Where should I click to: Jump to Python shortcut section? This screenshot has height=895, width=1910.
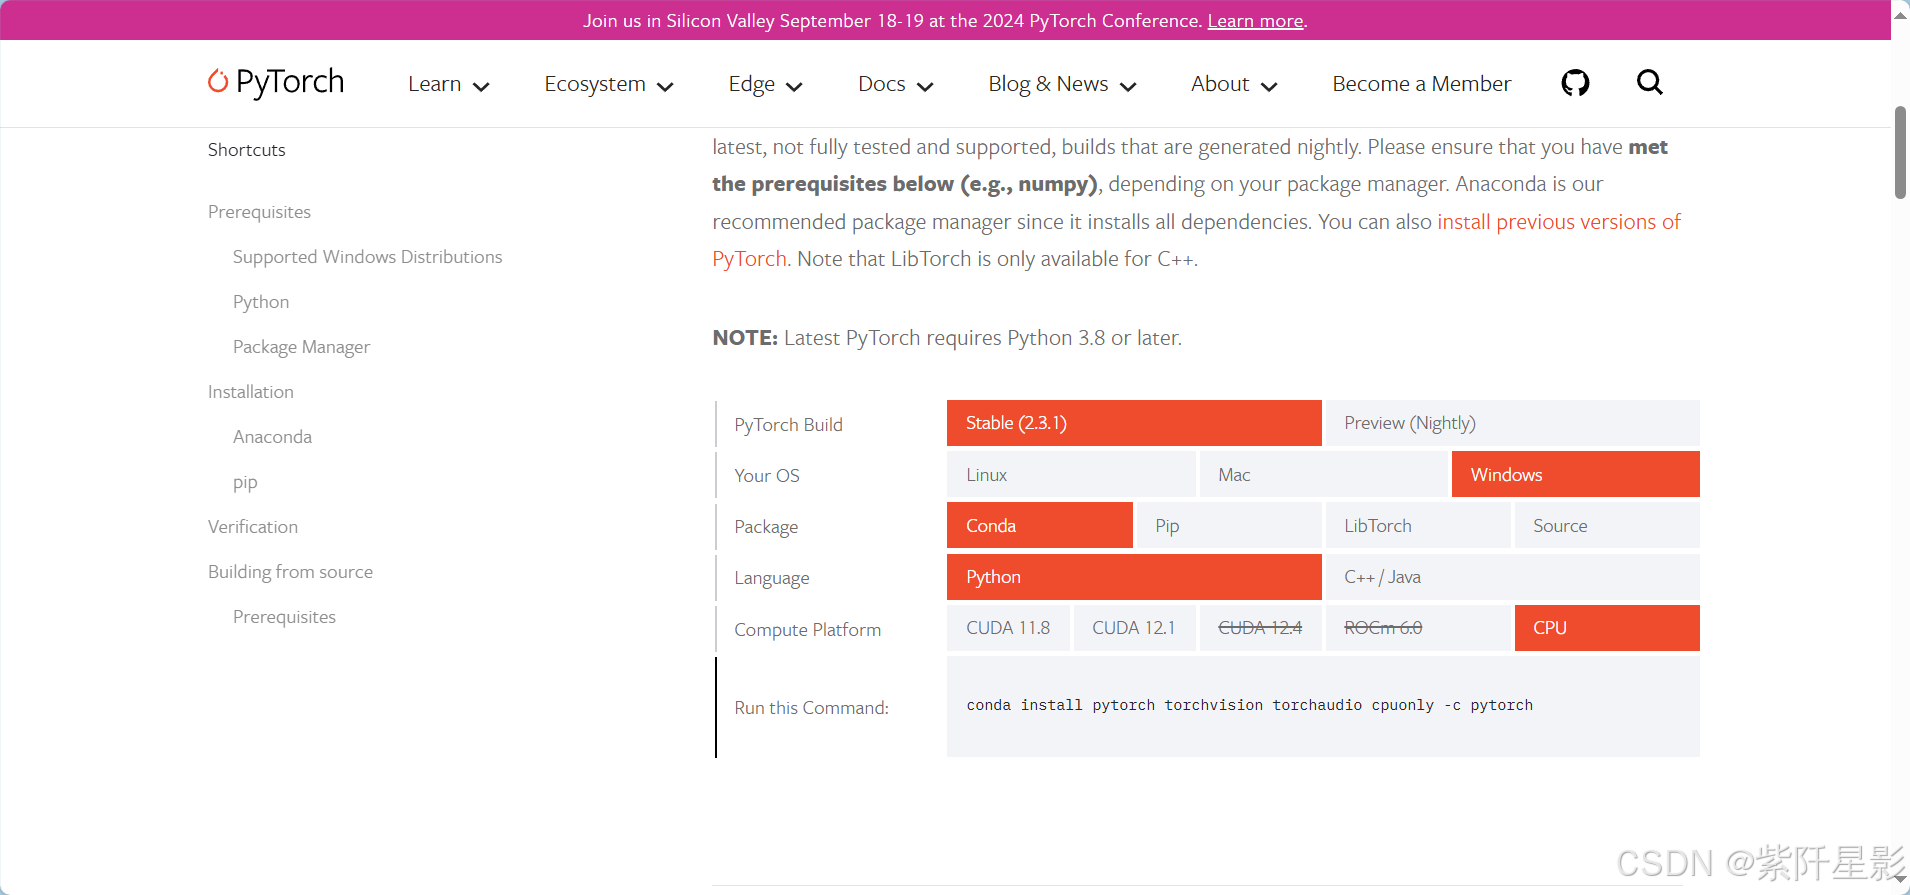261,302
